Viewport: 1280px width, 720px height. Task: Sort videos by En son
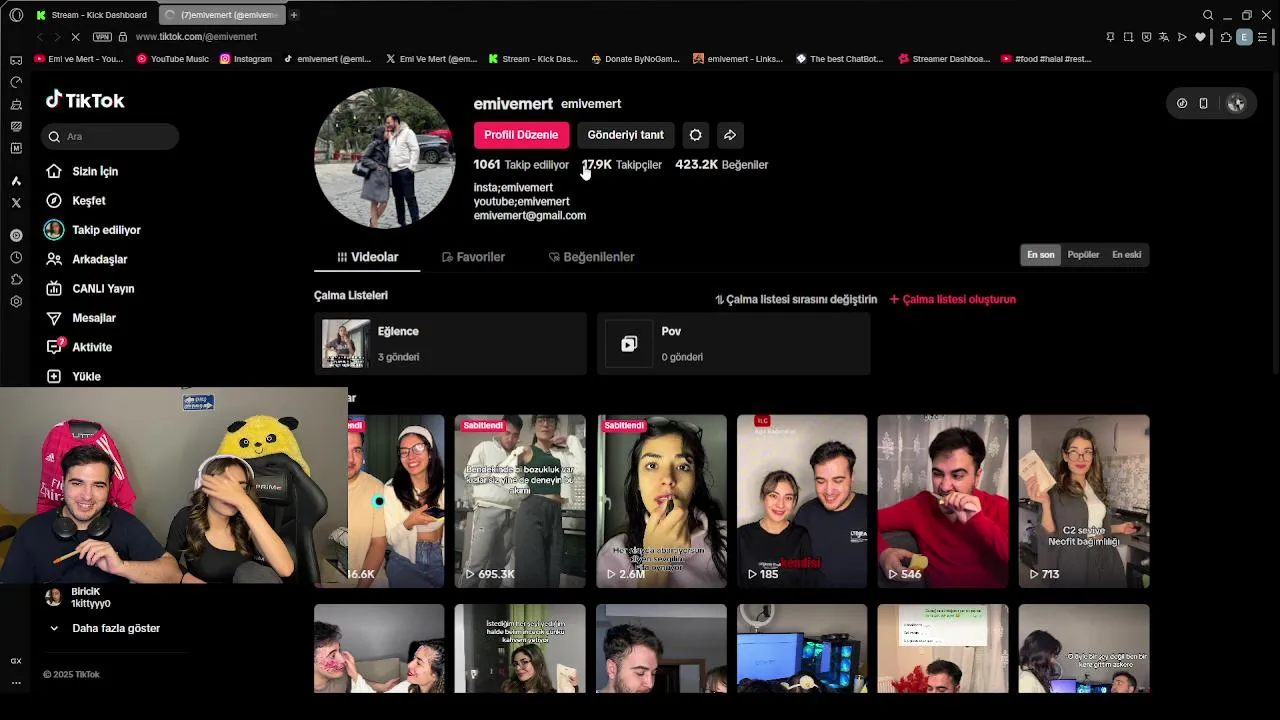tap(1041, 255)
